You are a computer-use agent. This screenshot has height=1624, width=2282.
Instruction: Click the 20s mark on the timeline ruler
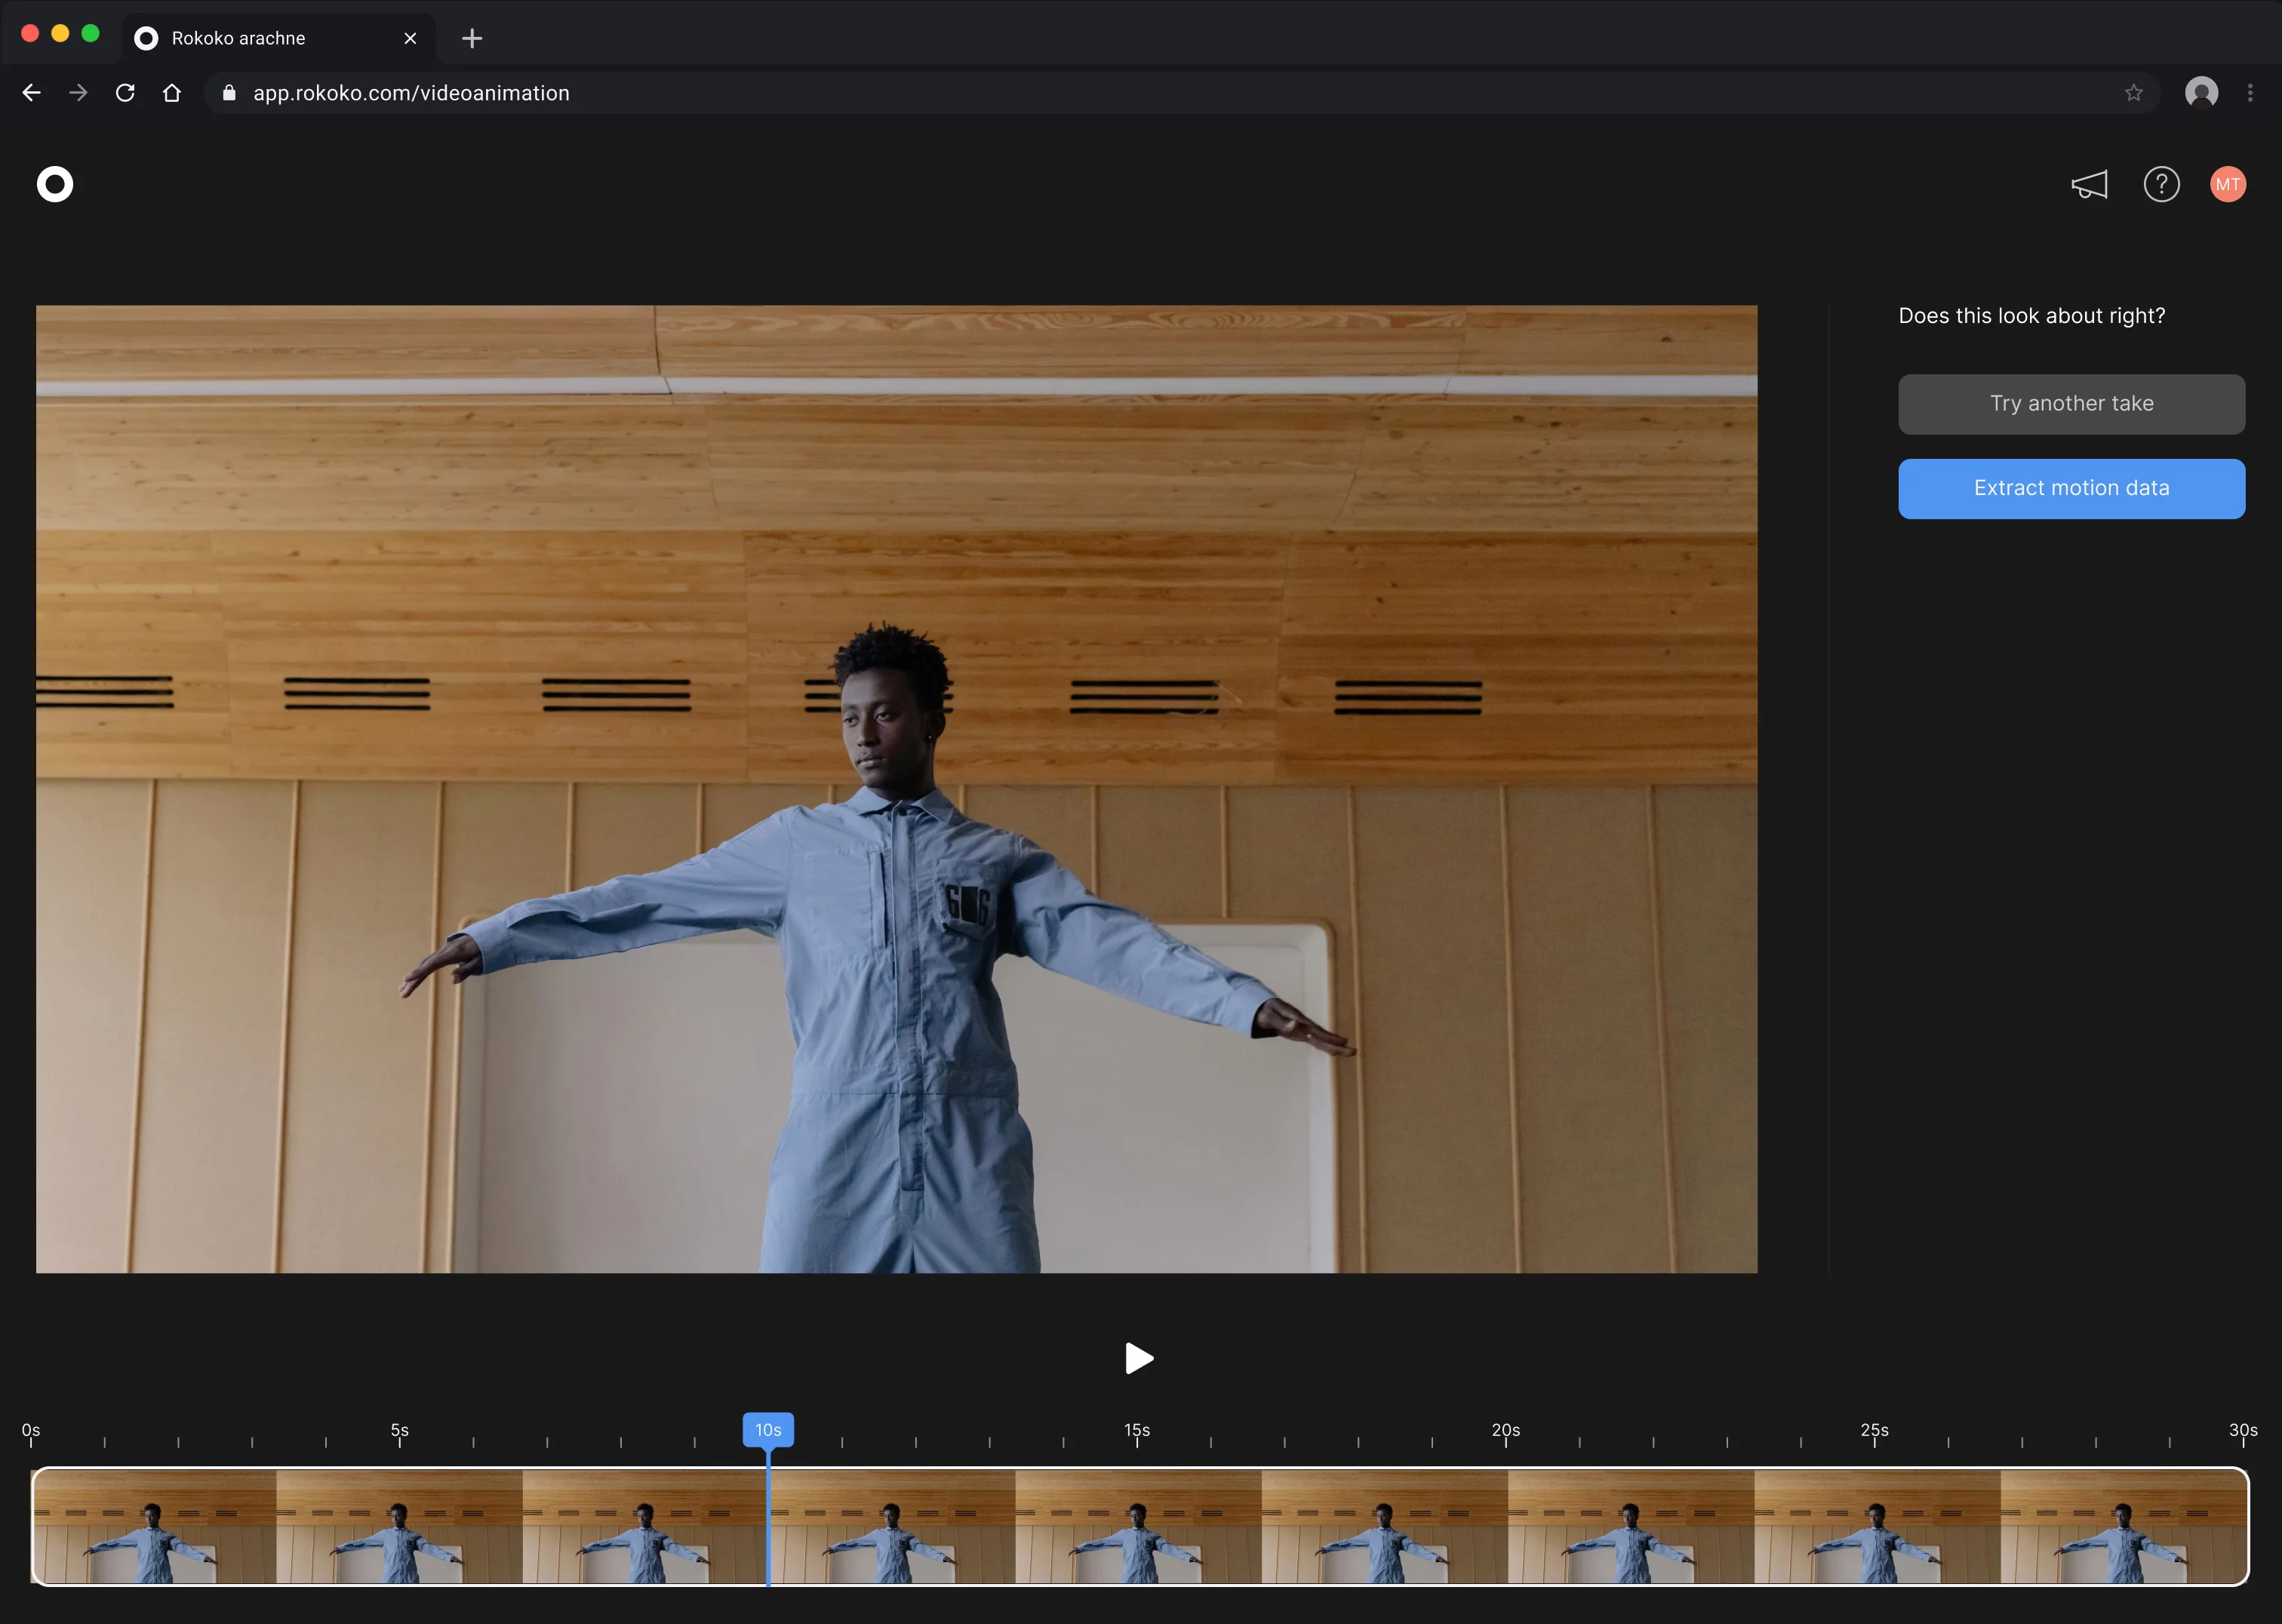click(1505, 1430)
